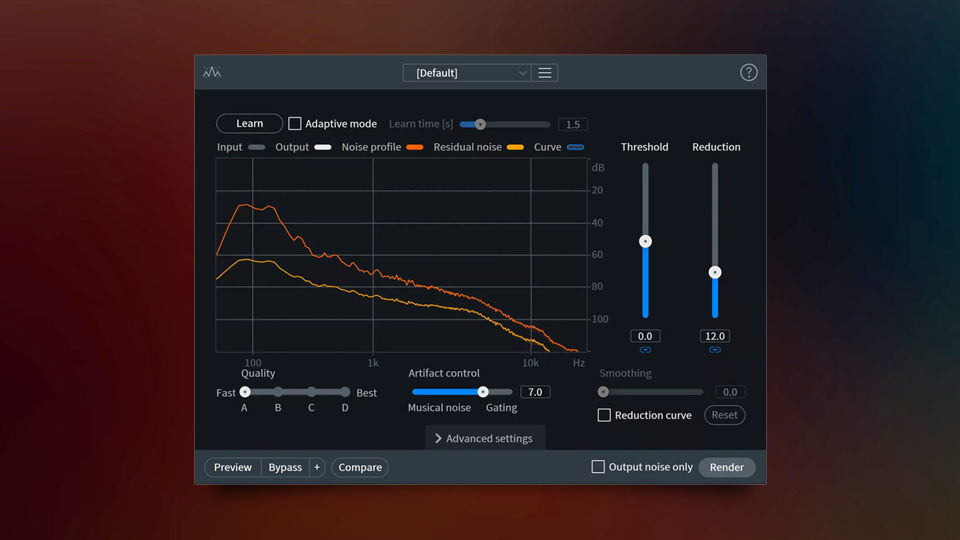Set Quality to position D
This screenshot has height=540, width=960.
(x=345, y=392)
